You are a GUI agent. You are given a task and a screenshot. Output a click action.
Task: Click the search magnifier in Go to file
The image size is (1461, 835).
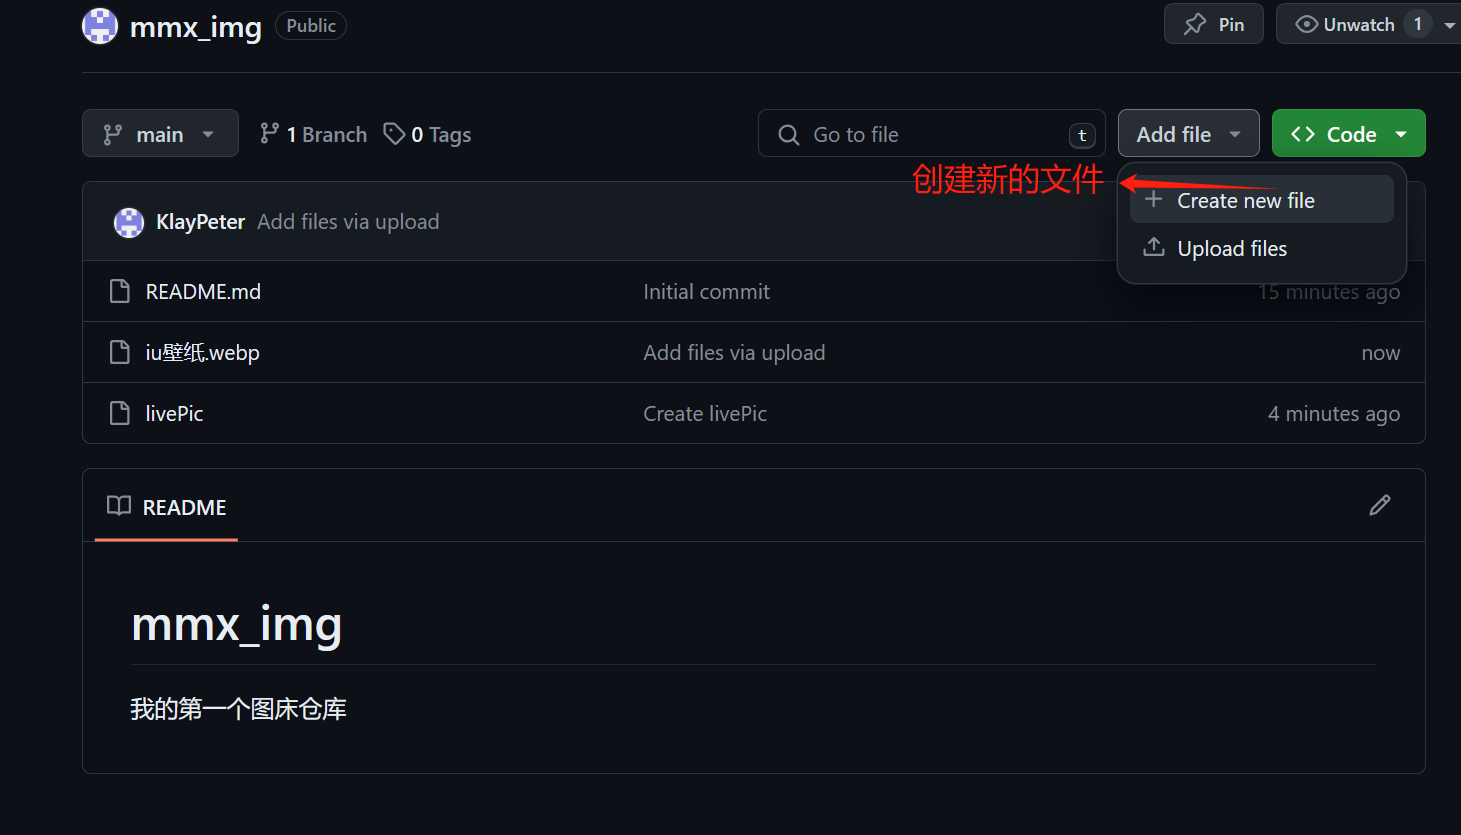789,135
